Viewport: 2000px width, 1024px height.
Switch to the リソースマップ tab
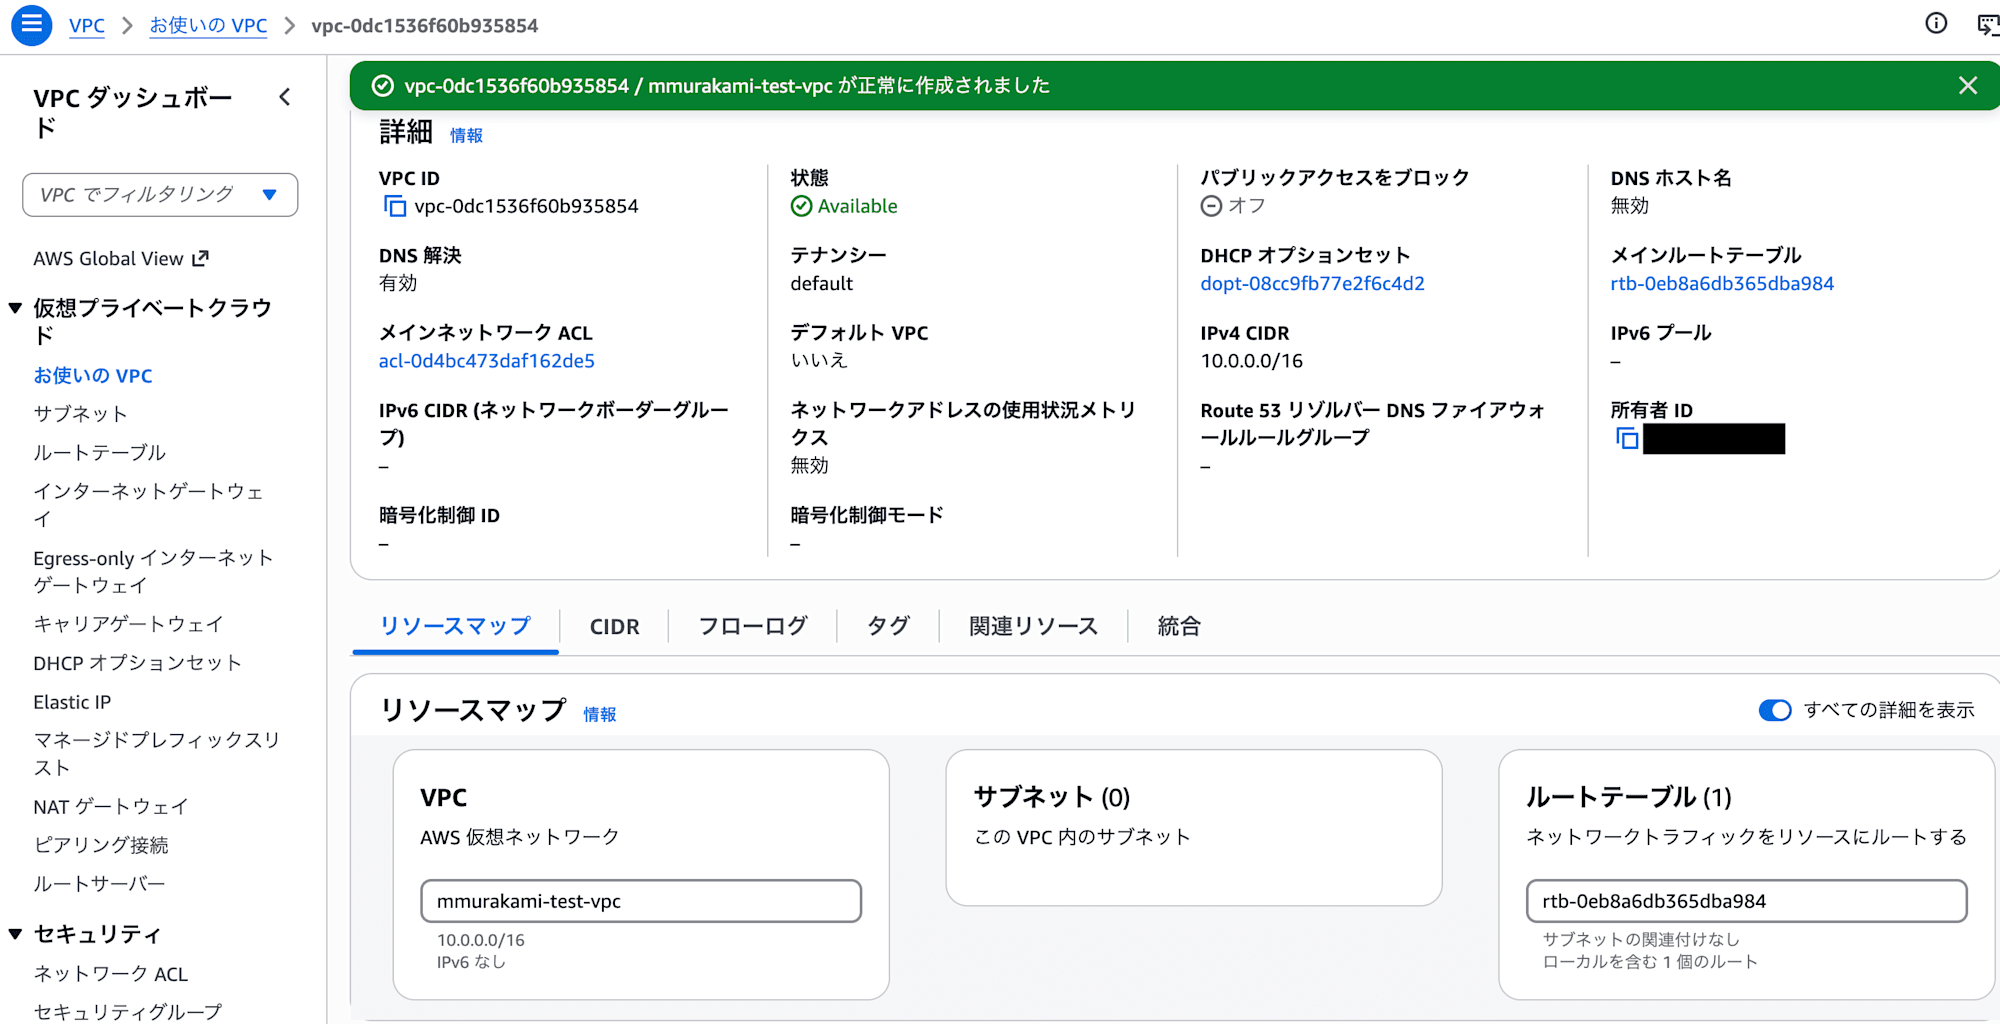455,627
